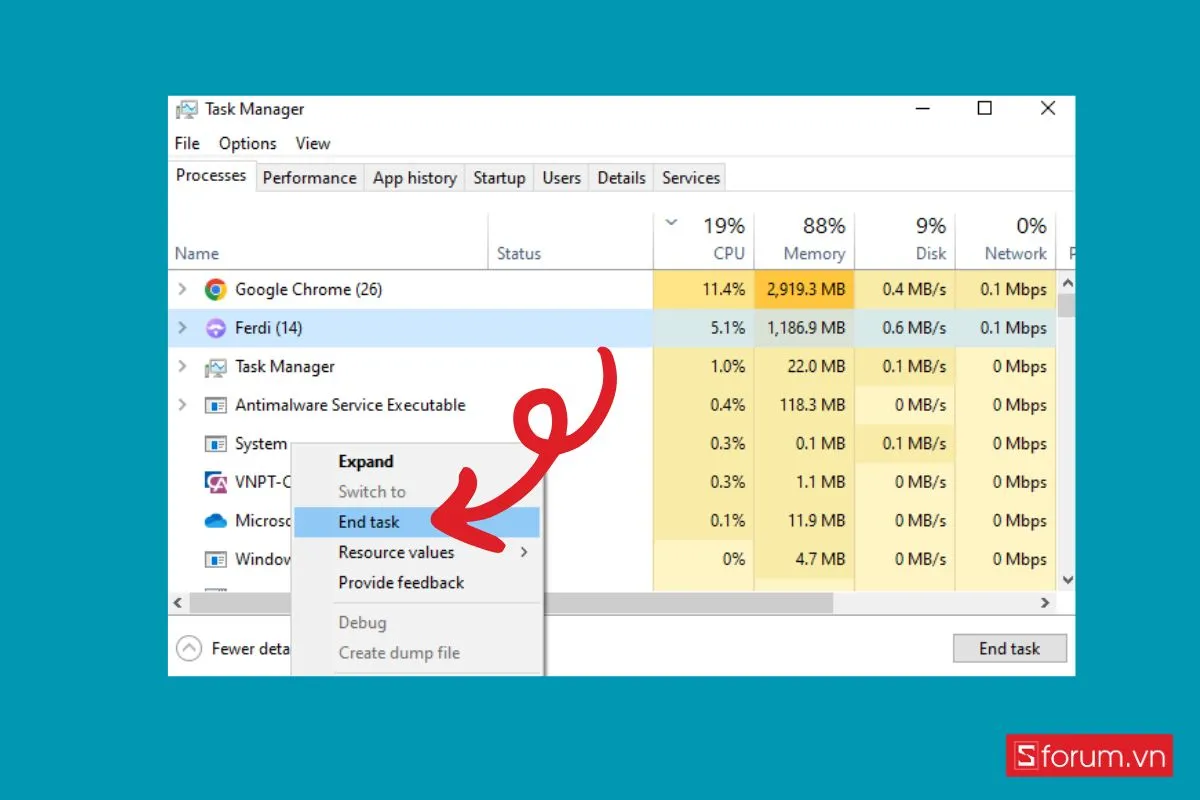Open the Resource values submenu
This screenshot has width=1200, height=800.
pos(396,552)
